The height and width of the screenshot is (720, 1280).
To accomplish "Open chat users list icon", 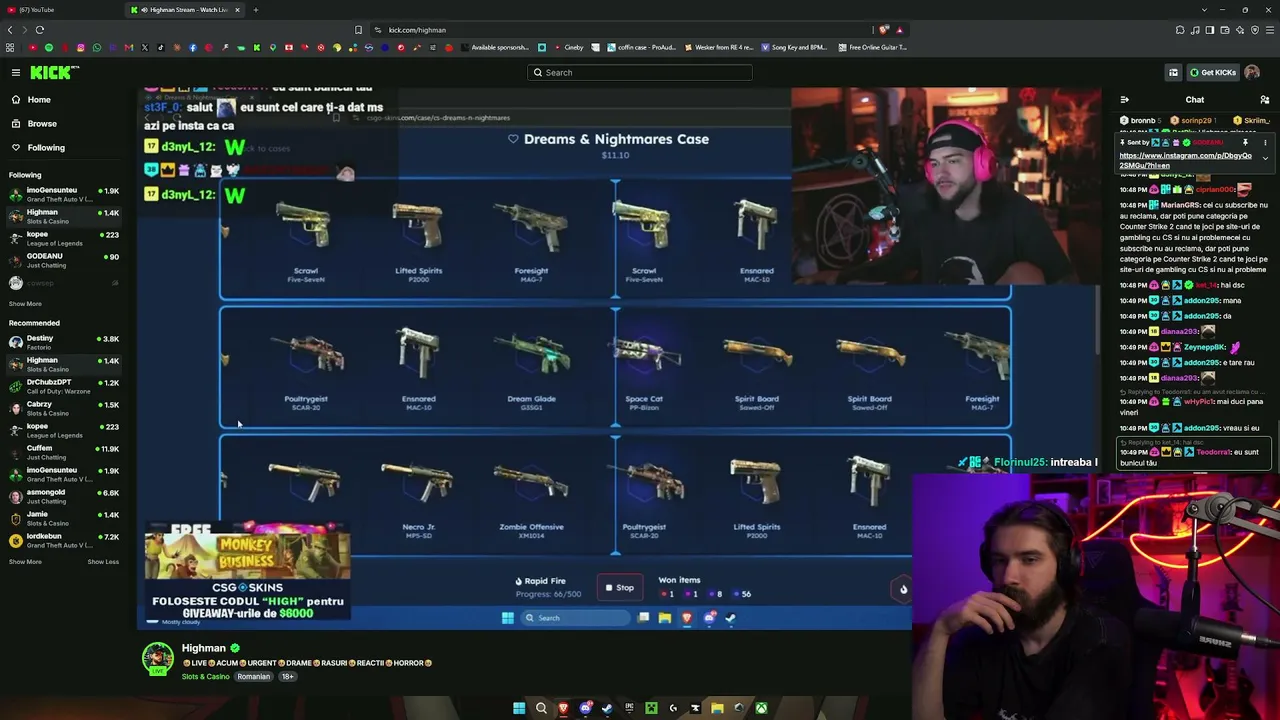I will (x=1264, y=100).
